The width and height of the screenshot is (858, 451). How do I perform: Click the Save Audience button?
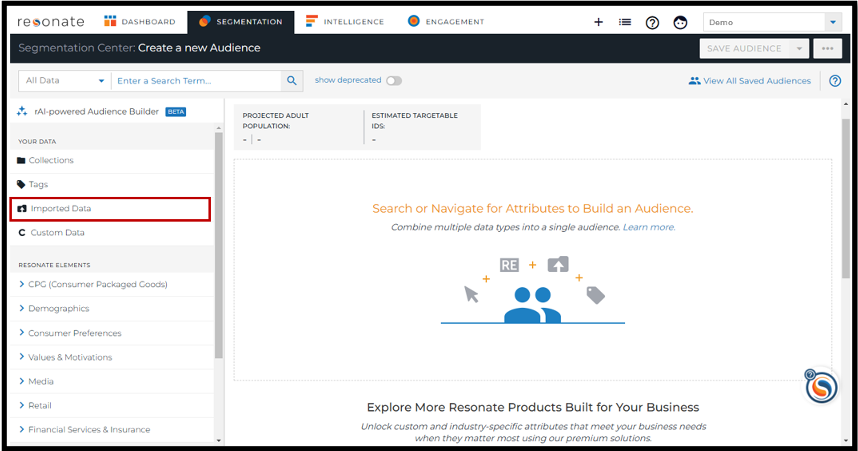click(x=744, y=49)
